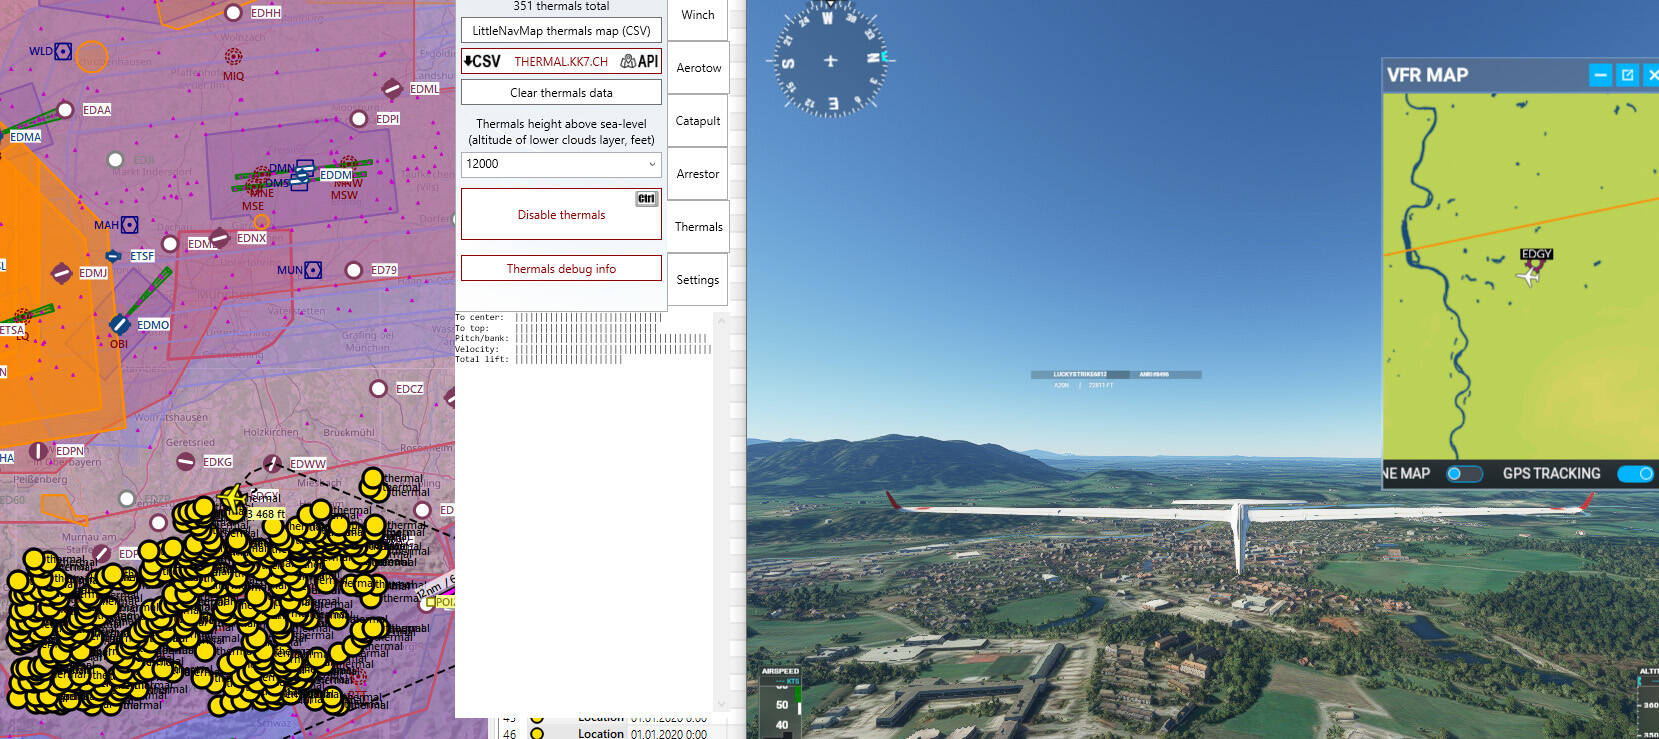Screen dimensions: 1659x739
Task: Open the thermals height 12000 dropdown
Action: click(561, 164)
